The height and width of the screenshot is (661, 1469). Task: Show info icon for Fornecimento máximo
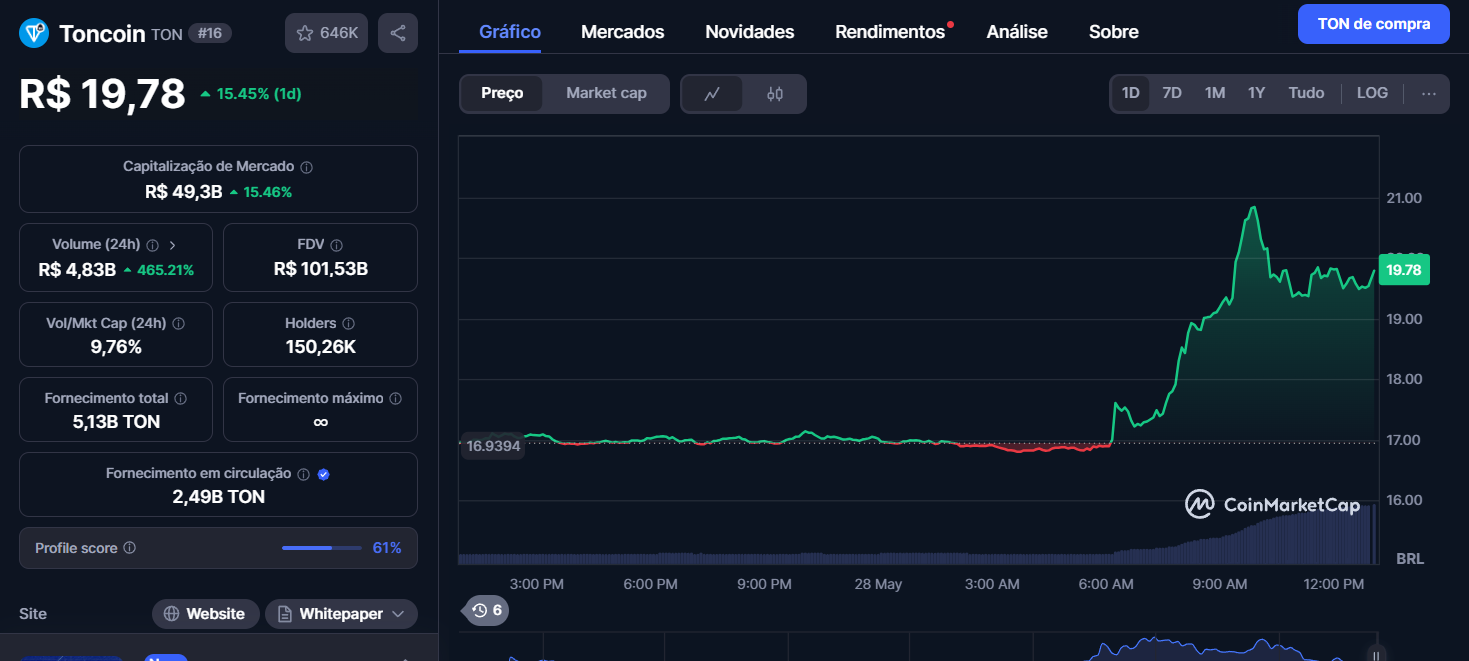point(395,398)
